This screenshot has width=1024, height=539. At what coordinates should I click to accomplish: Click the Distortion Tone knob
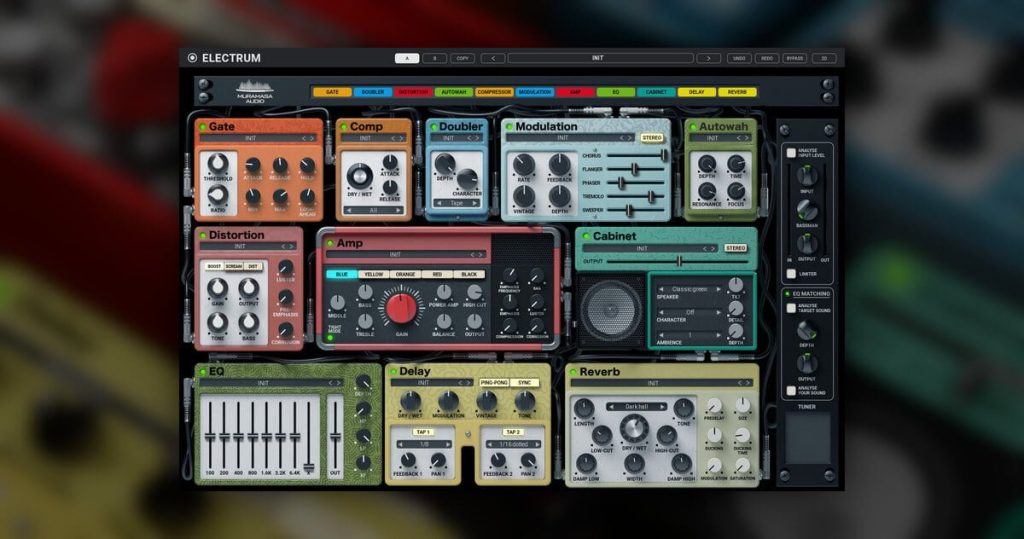[x=217, y=322]
